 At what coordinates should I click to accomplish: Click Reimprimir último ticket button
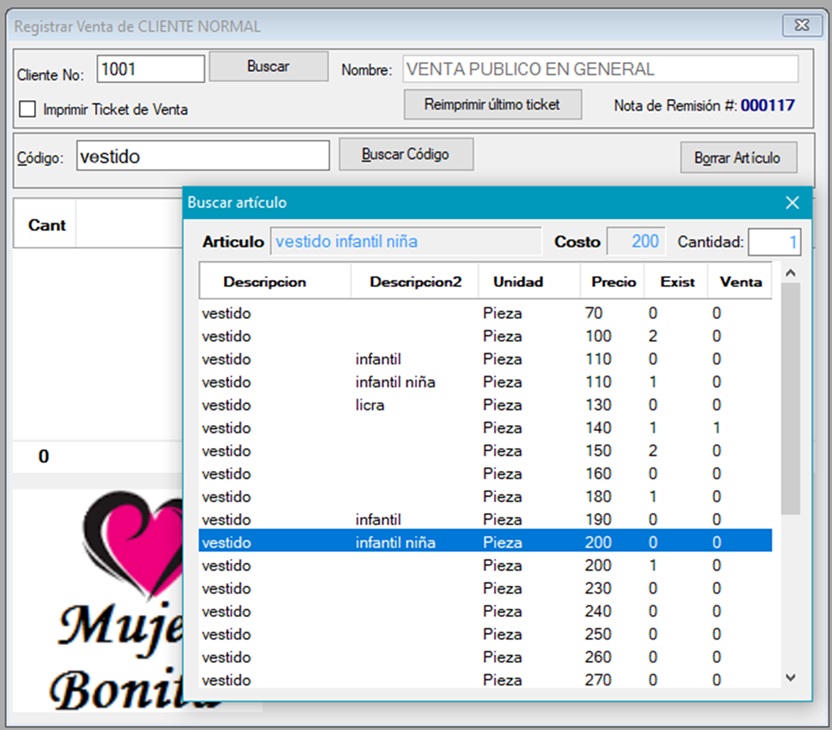tap(492, 104)
